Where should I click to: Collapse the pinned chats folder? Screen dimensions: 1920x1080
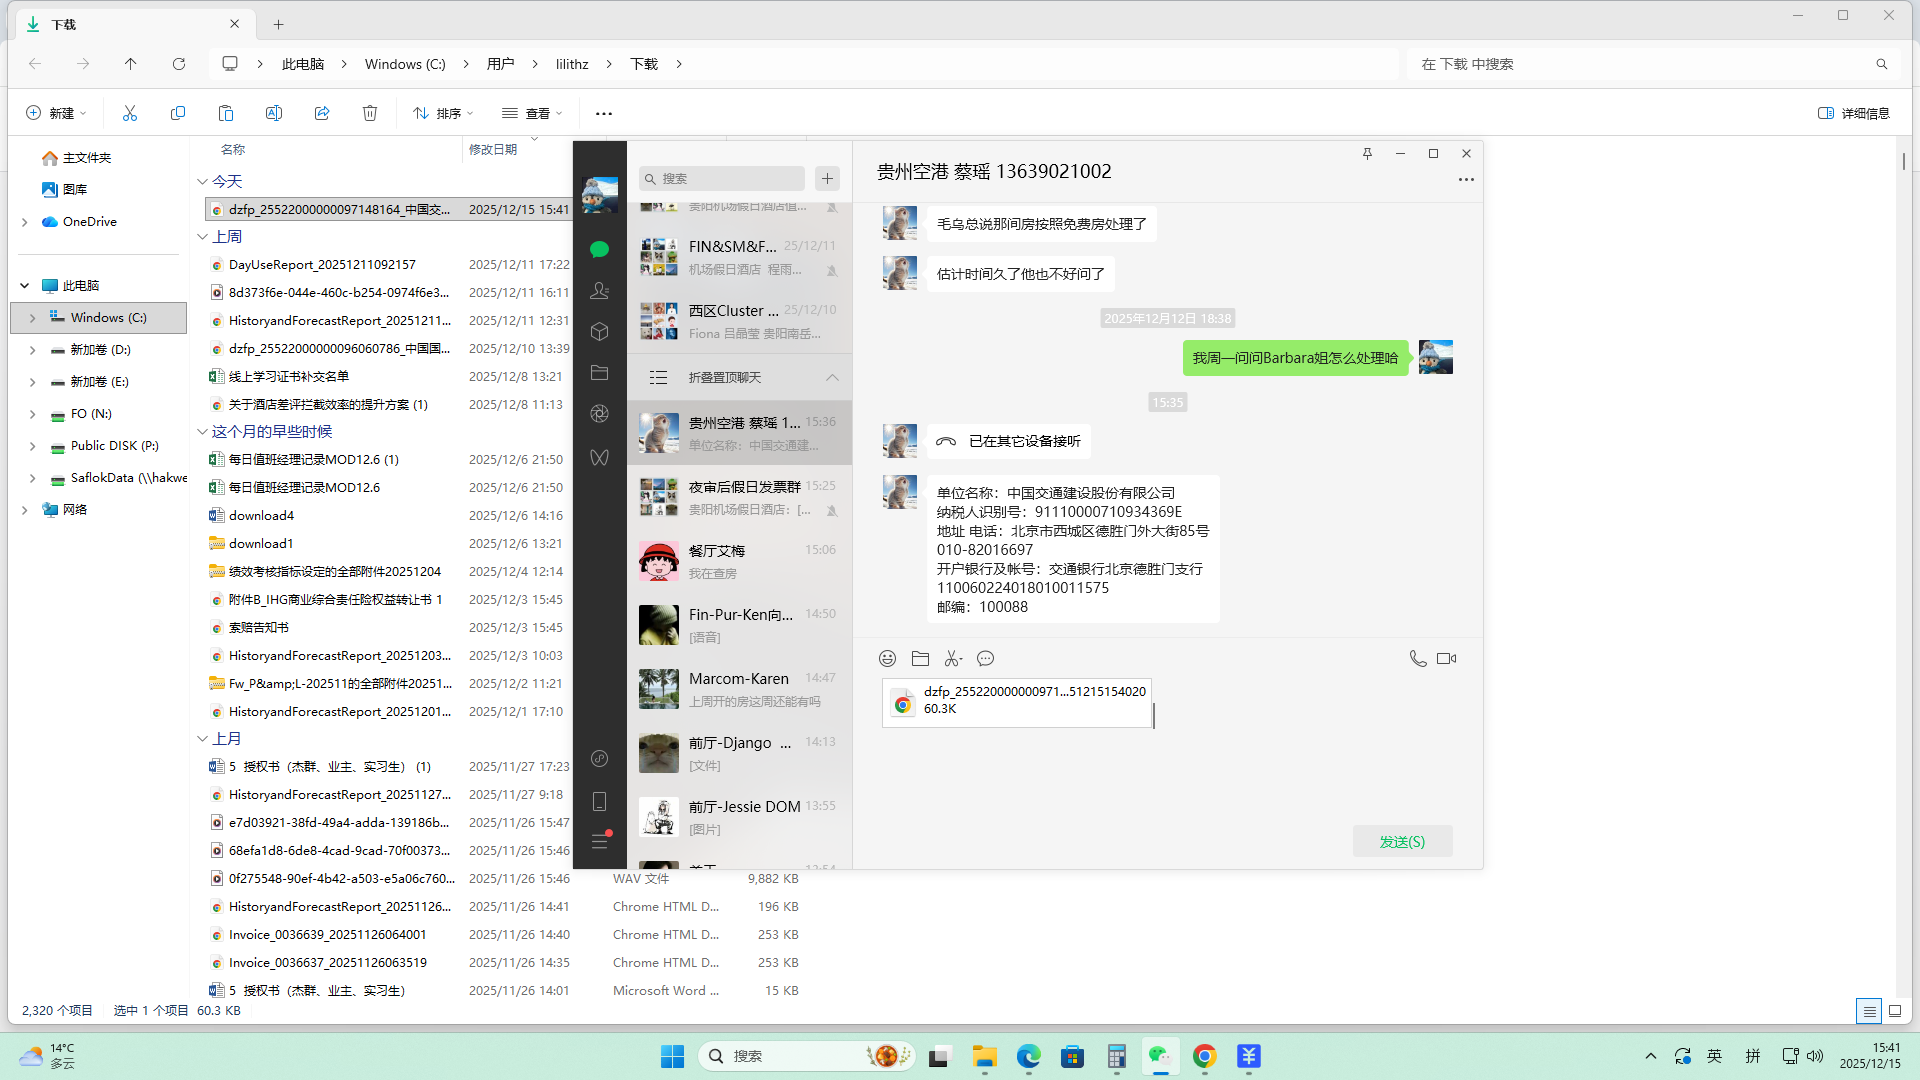tap(832, 377)
